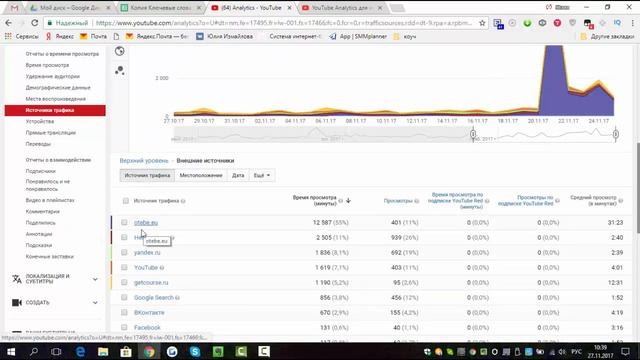The height and width of the screenshot is (360, 640).
Task: Open the ВКонтакте traffic source link
Action: [x=149, y=313]
